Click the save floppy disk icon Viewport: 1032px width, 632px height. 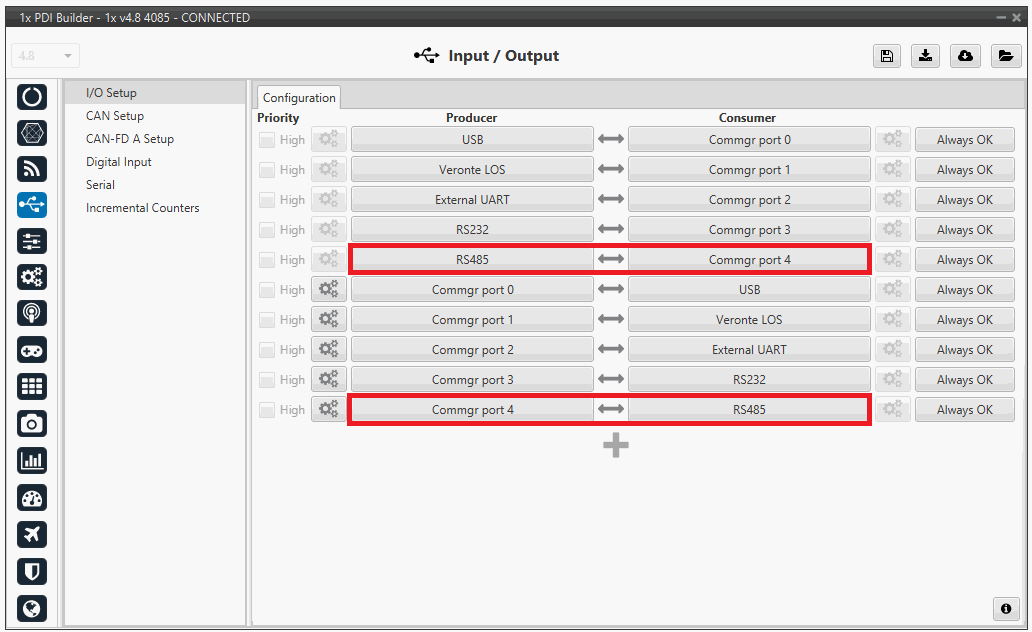[887, 56]
